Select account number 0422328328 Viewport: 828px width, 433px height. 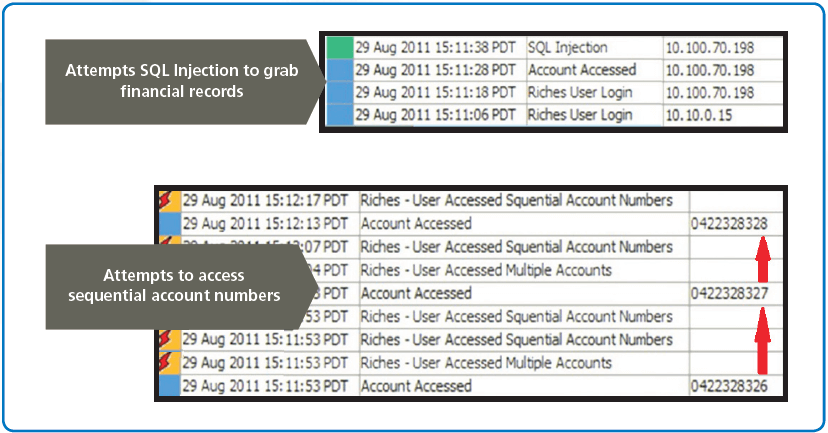pos(729,224)
